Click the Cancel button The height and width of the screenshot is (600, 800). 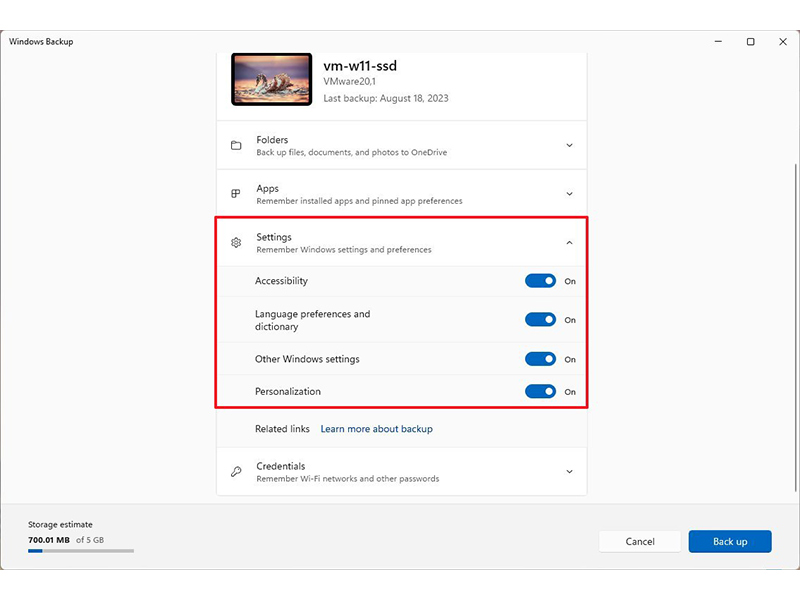pyautogui.click(x=640, y=541)
